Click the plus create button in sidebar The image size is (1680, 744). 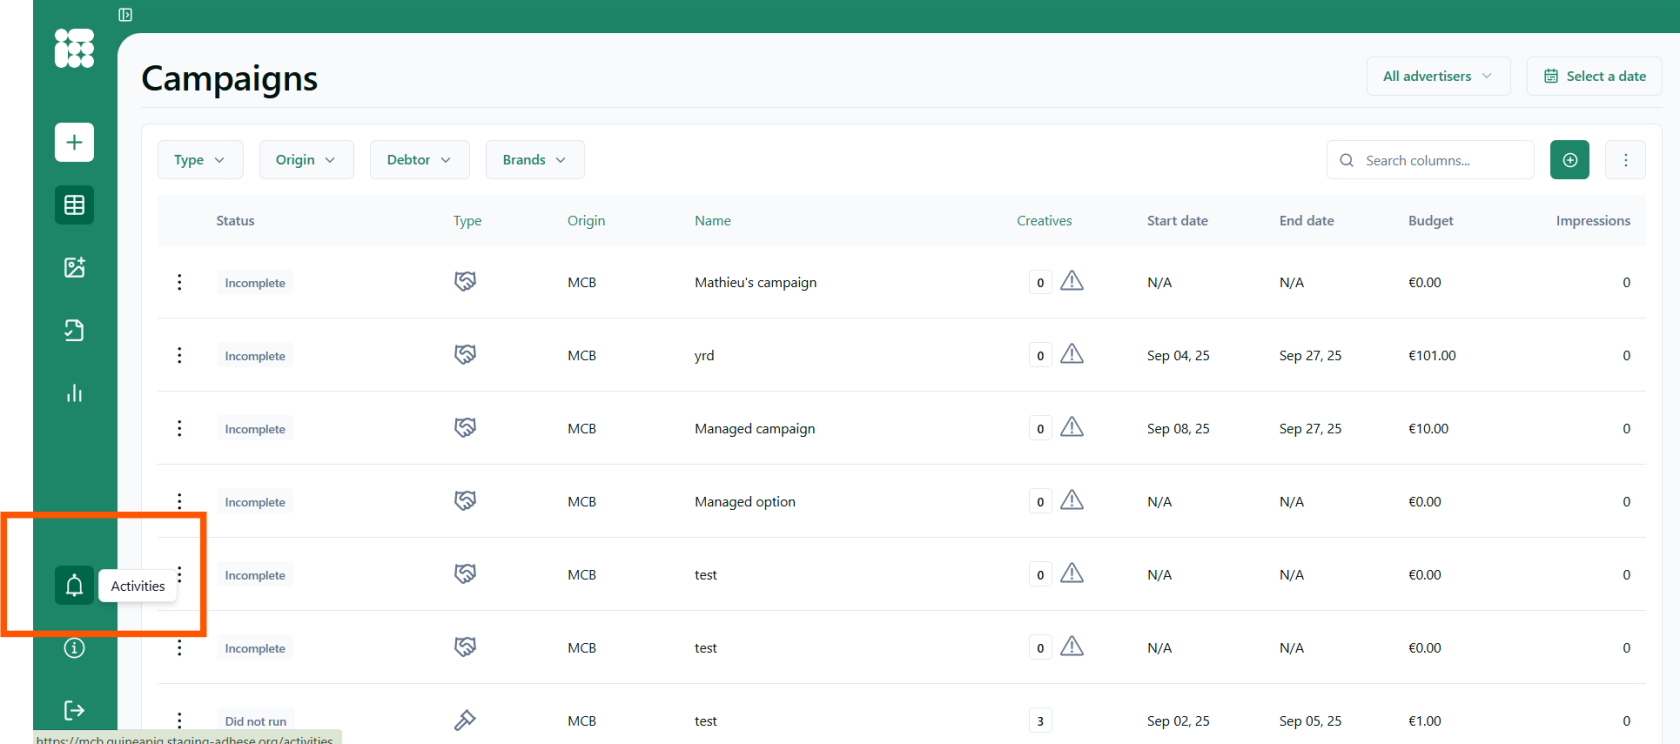[74, 142]
